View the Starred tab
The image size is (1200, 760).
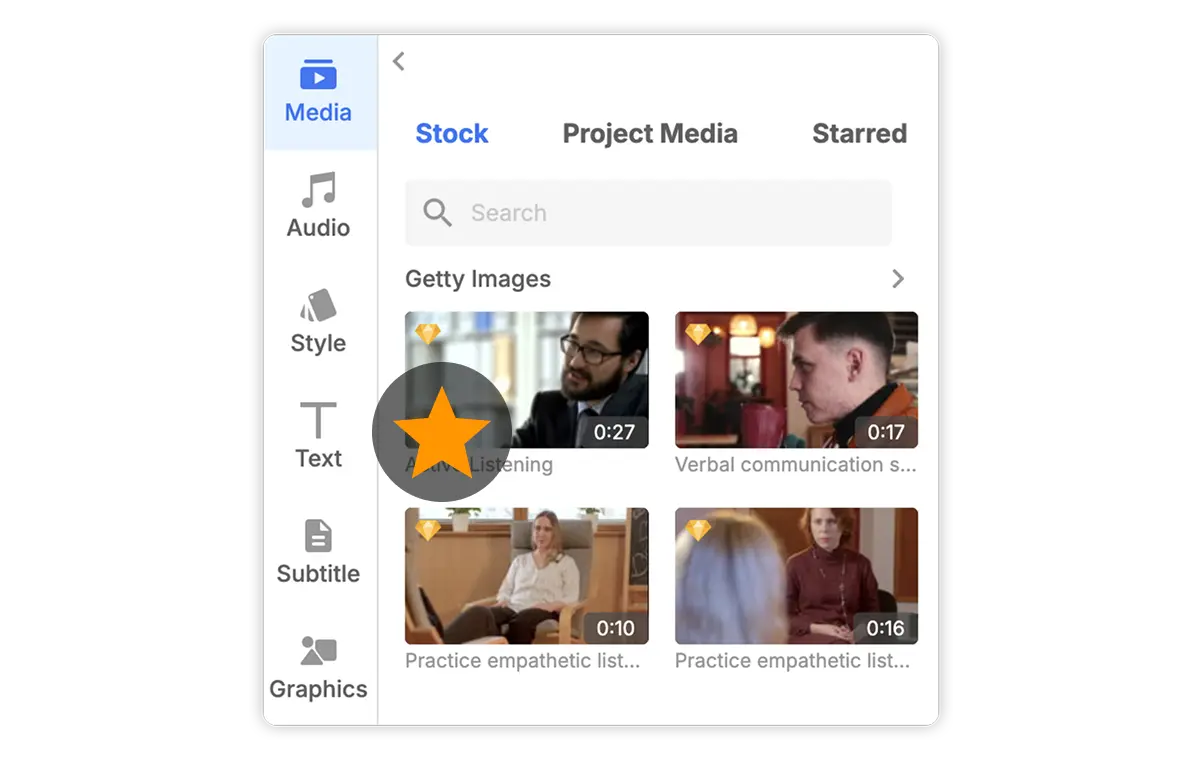860,133
